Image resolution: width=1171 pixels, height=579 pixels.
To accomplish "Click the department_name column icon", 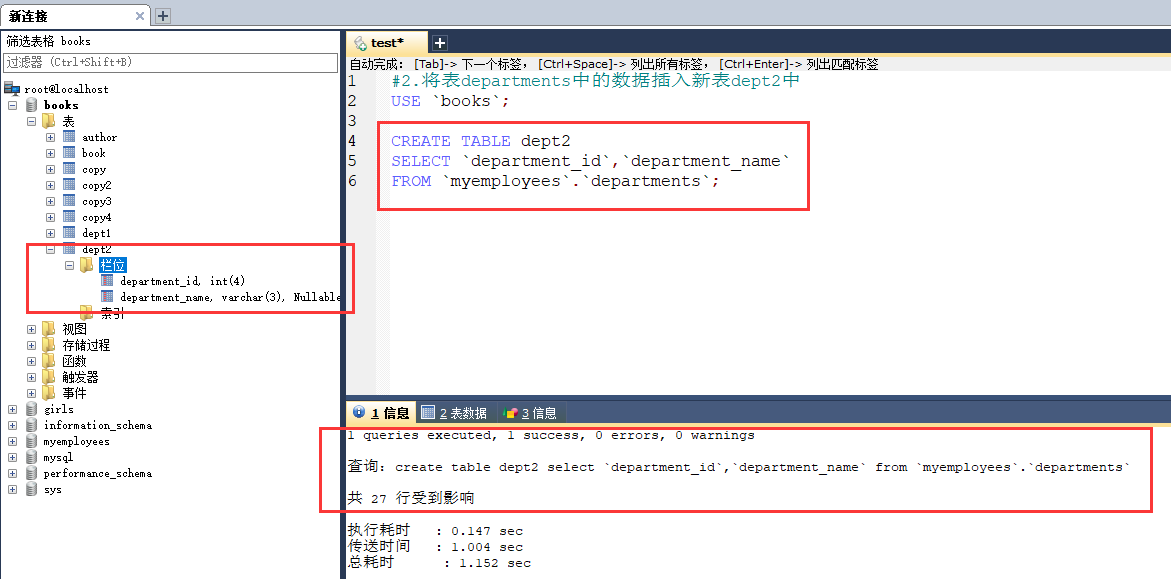I will (107, 297).
